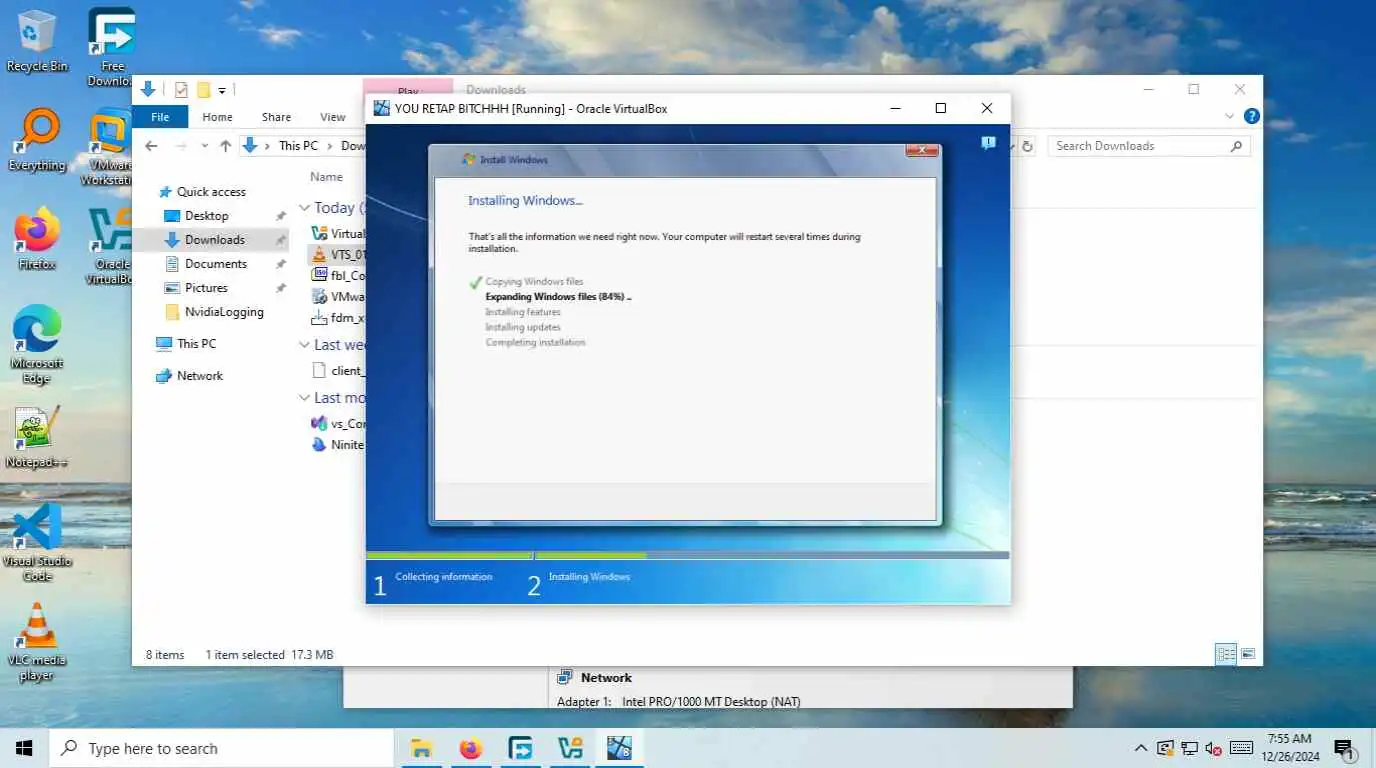The image size is (1376, 768).
Task: Collapse the Last week group in file list
Action: (304, 345)
